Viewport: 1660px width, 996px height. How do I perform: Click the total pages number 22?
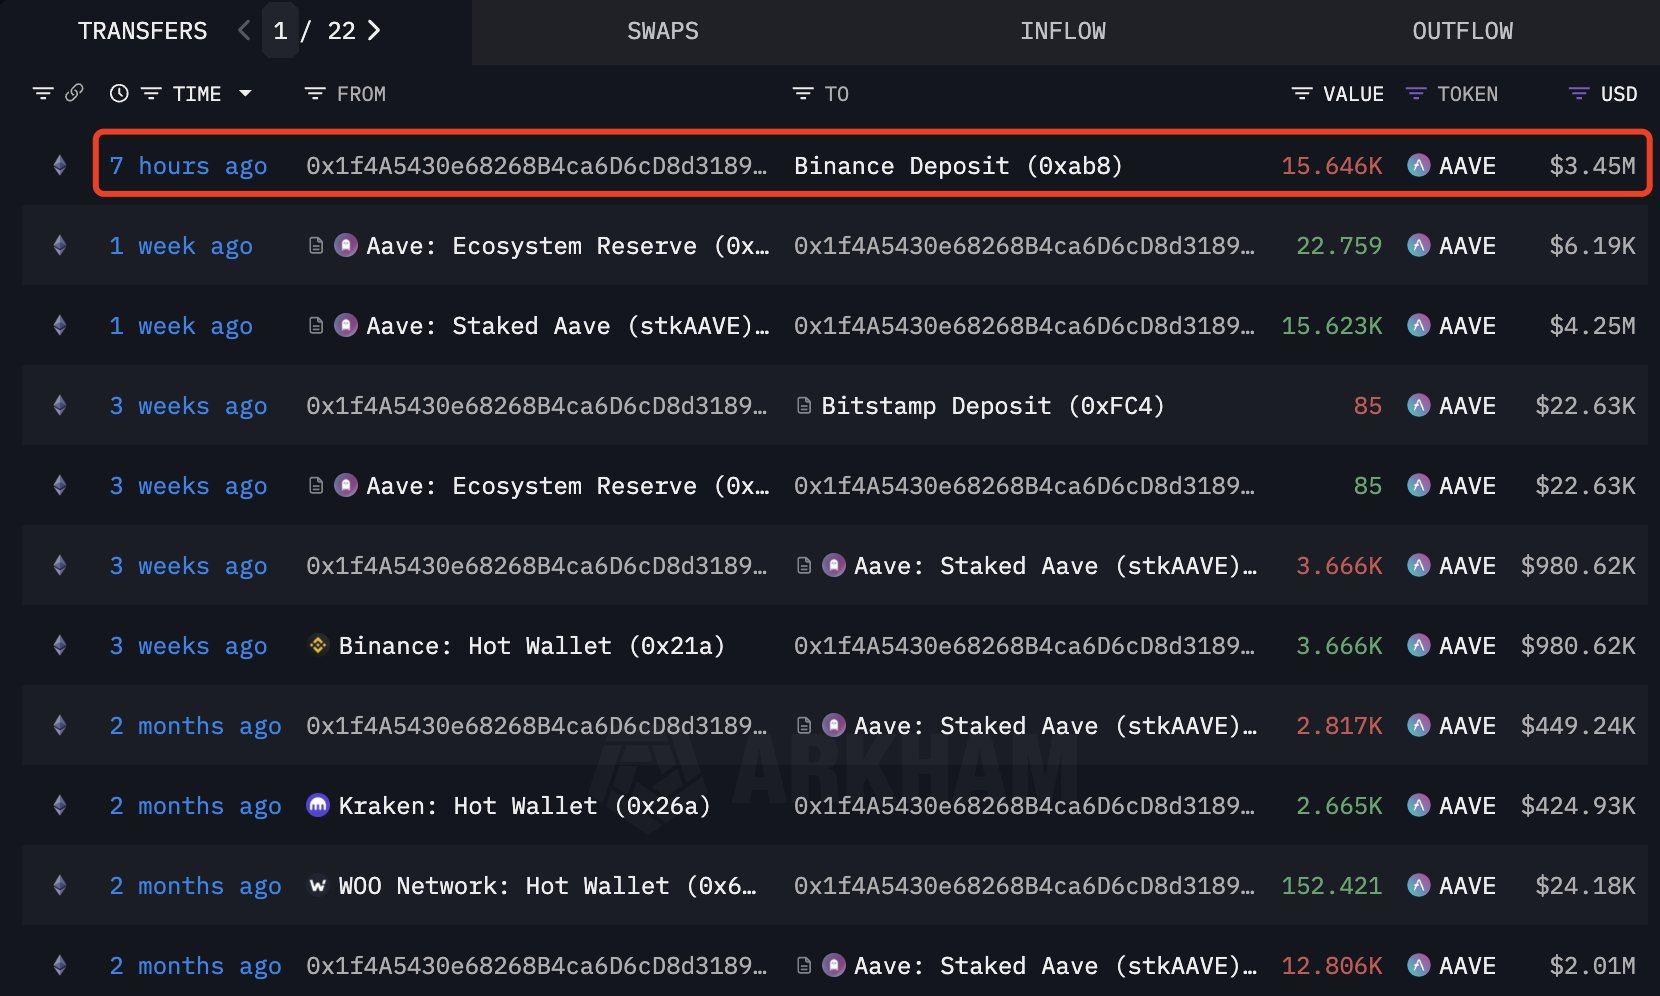tap(342, 31)
